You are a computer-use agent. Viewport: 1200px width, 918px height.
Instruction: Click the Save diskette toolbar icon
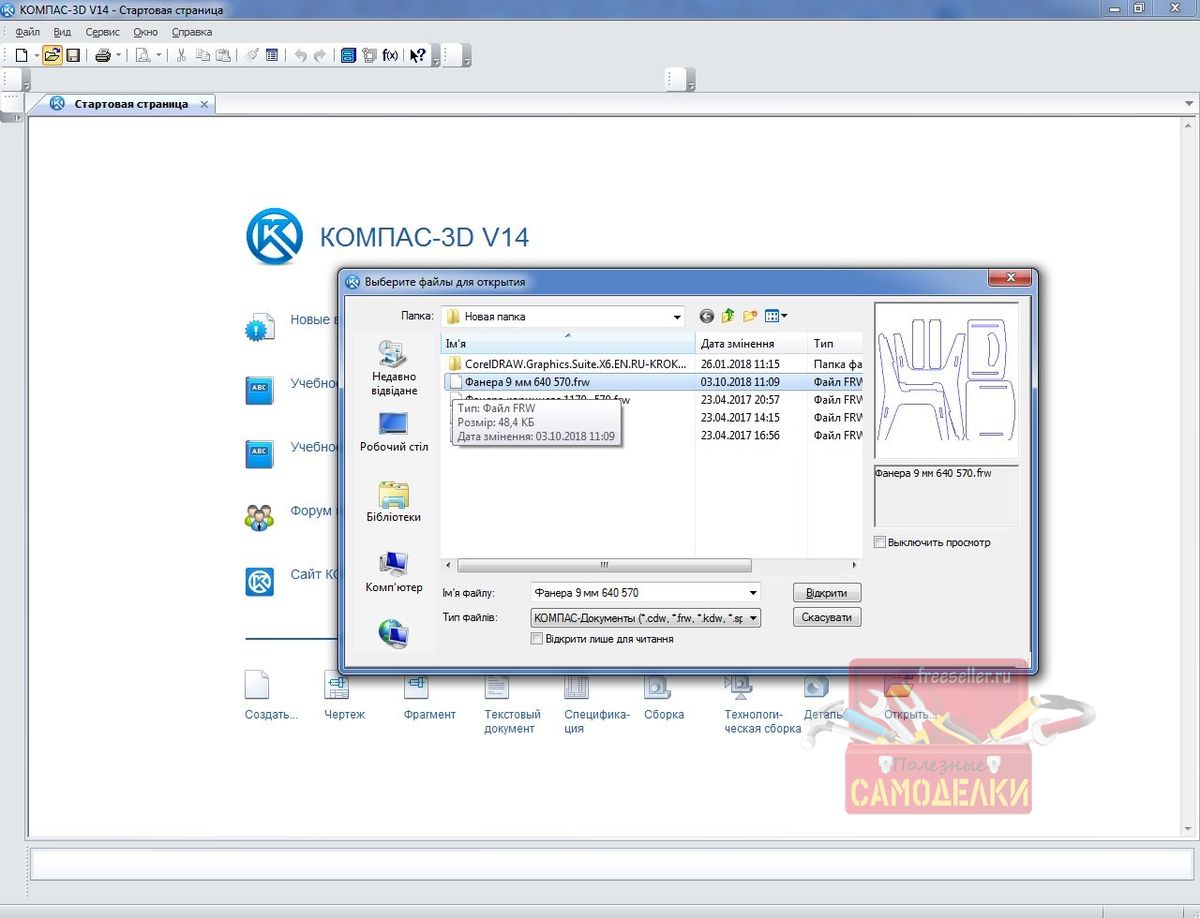point(73,56)
